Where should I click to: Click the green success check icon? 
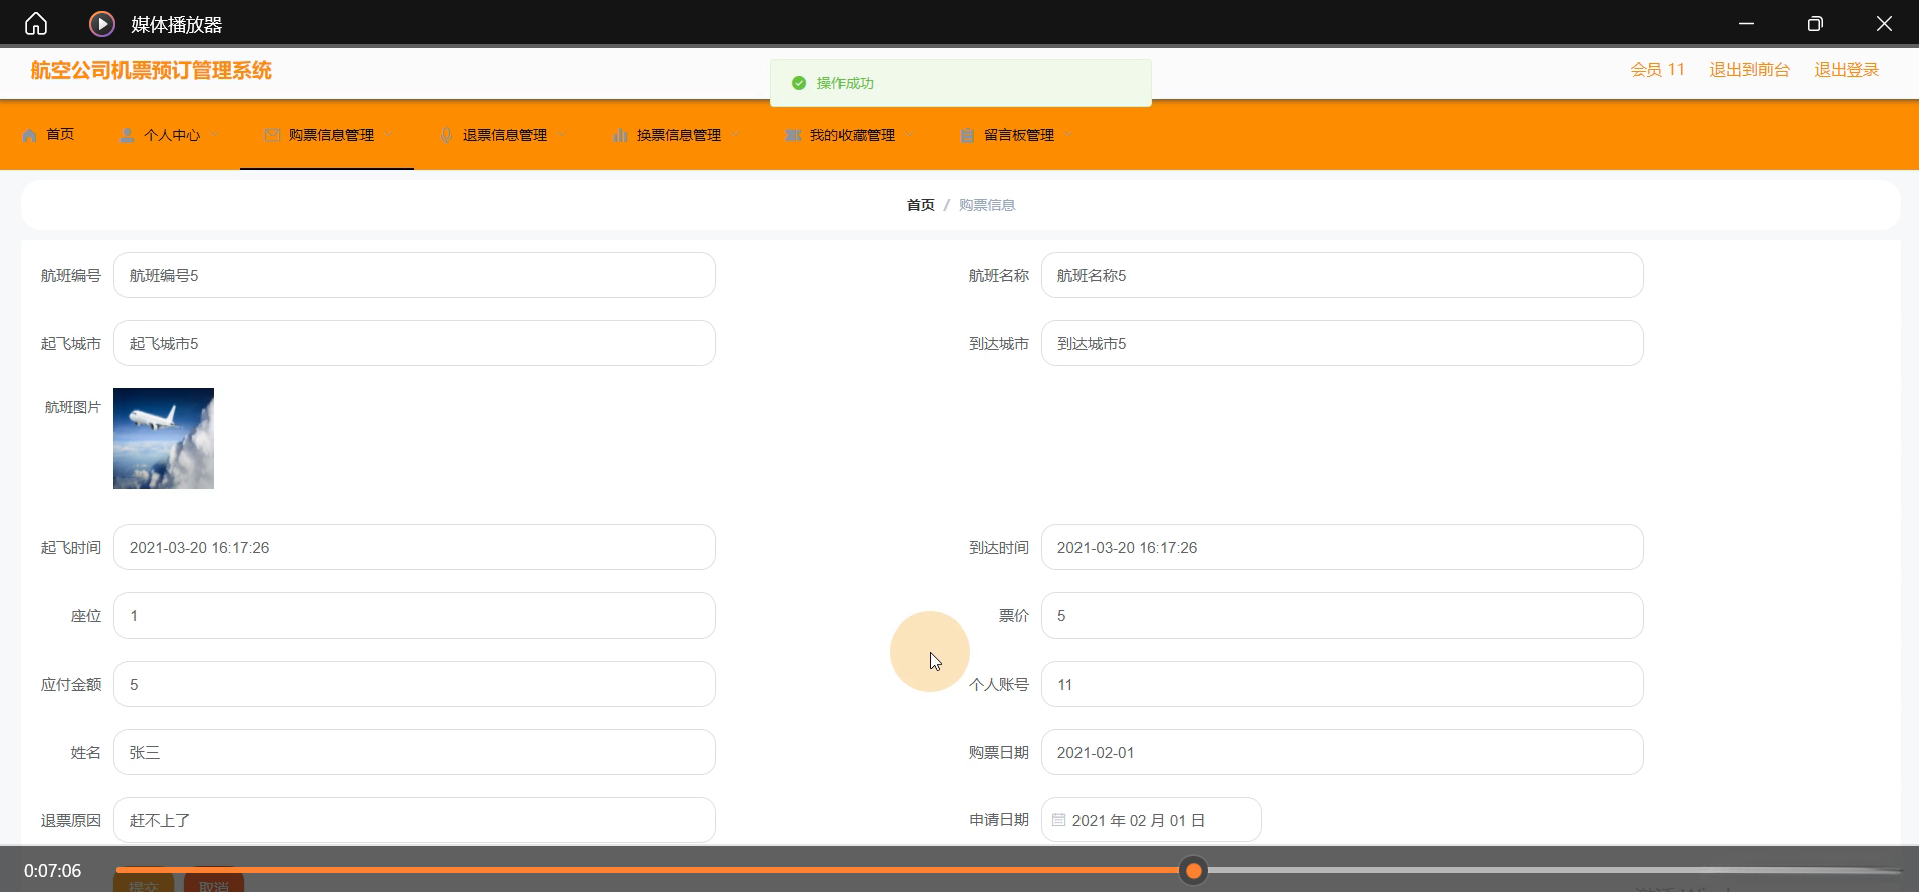click(799, 83)
